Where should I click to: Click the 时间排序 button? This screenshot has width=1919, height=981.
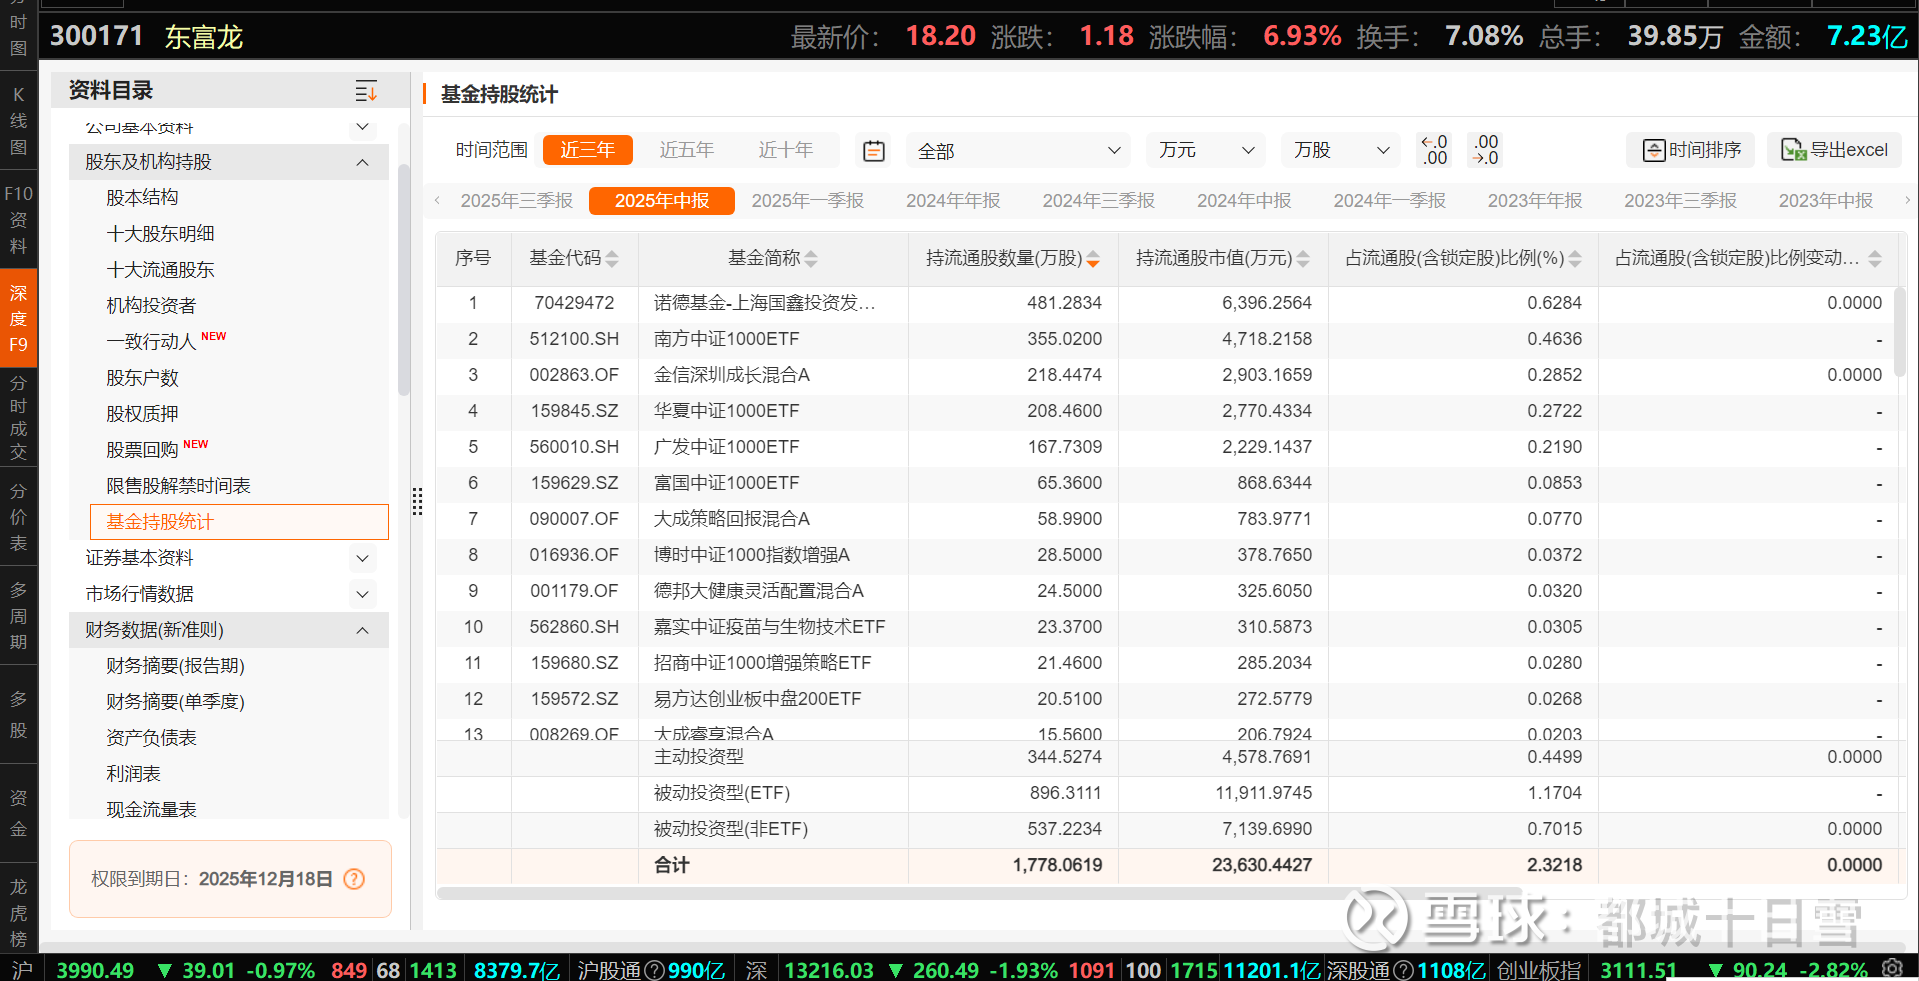pyautogui.click(x=1692, y=150)
